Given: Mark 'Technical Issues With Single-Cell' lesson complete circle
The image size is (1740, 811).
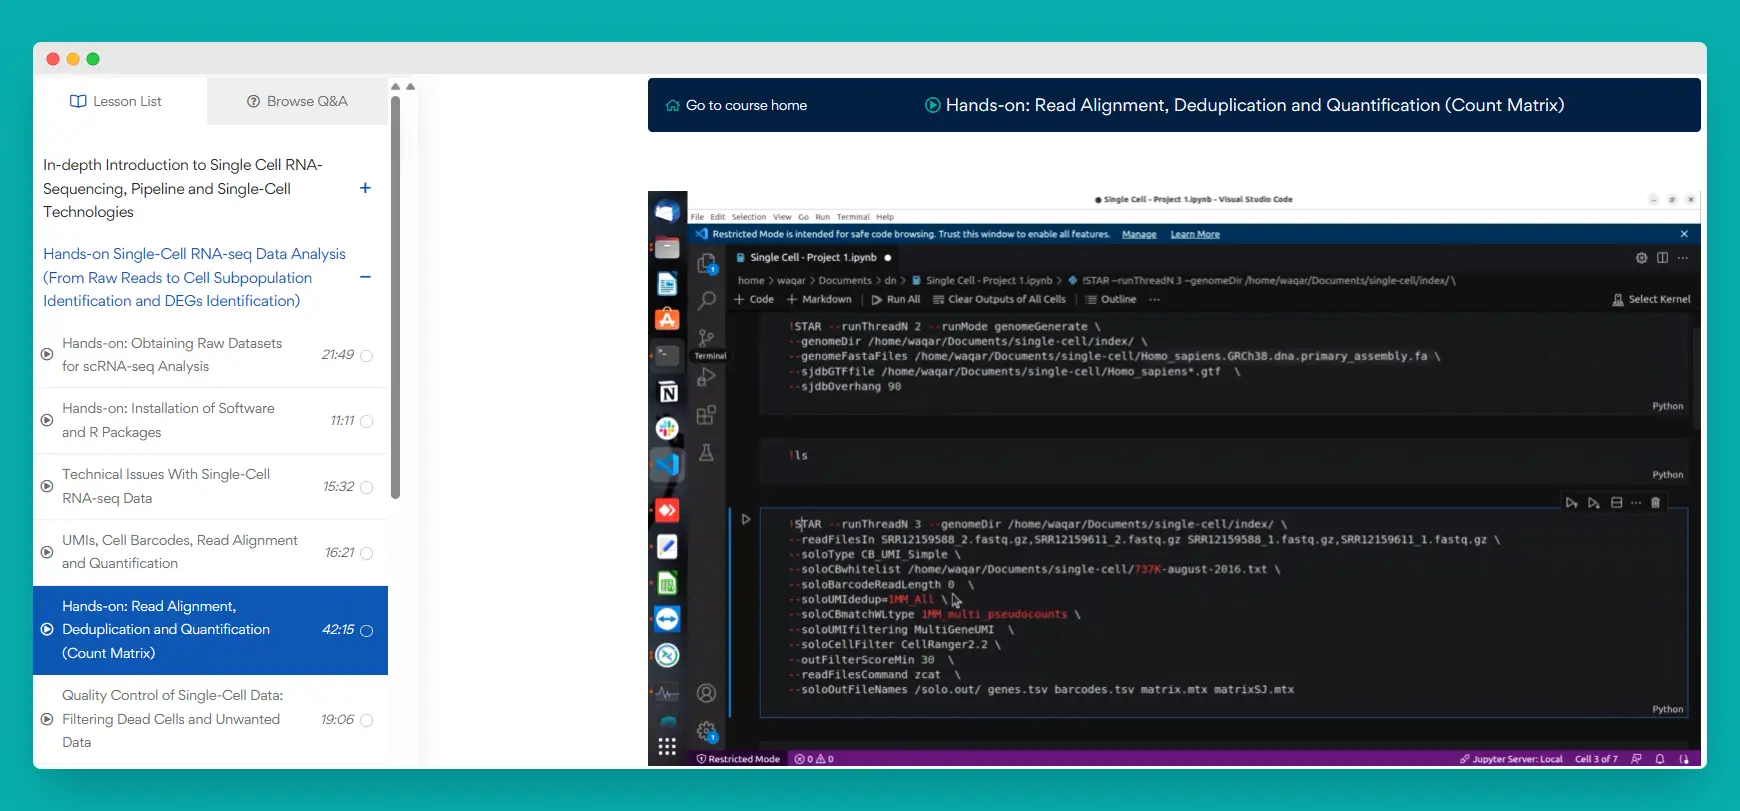Looking at the screenshot, I should (x=366, y=488).
